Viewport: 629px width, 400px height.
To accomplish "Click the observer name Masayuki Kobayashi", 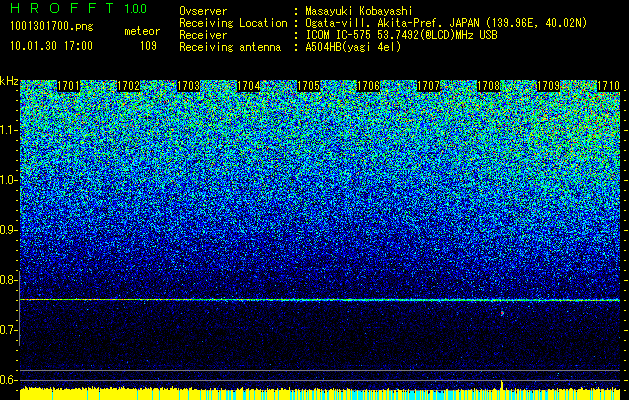I will [x=359, y=11].
